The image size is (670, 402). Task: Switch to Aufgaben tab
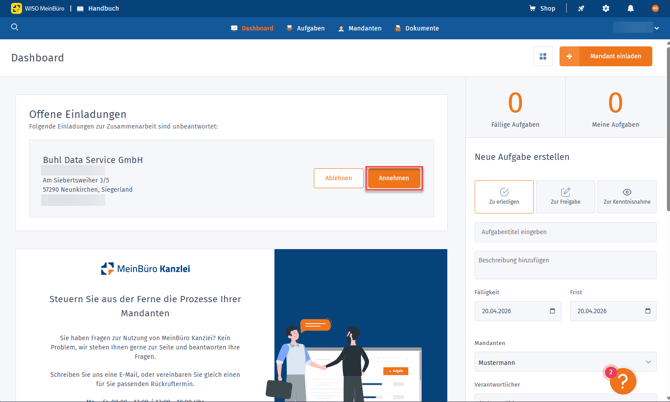[x=306, y=28]
